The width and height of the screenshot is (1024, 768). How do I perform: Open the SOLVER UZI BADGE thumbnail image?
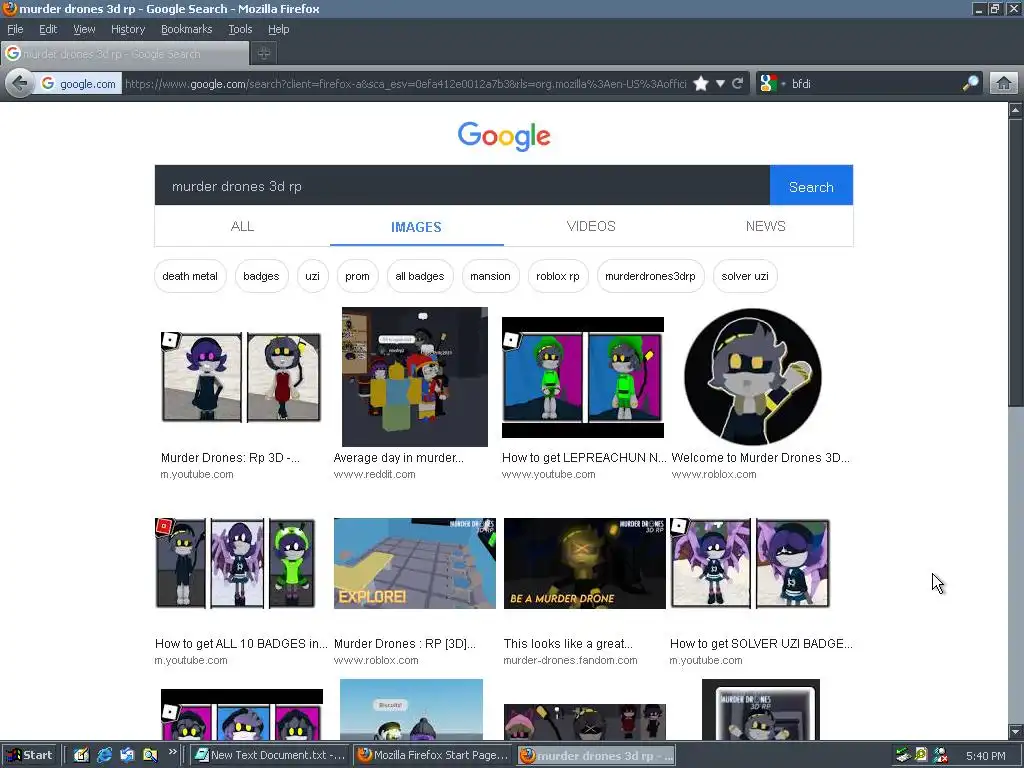coord(750,563)
